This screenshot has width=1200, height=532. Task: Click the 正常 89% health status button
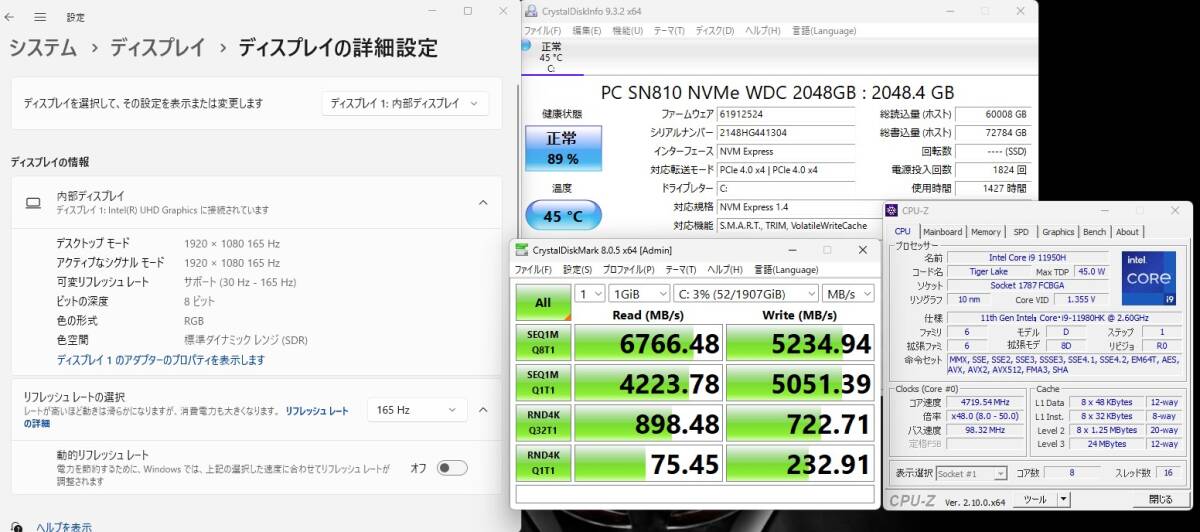point(563,147)
